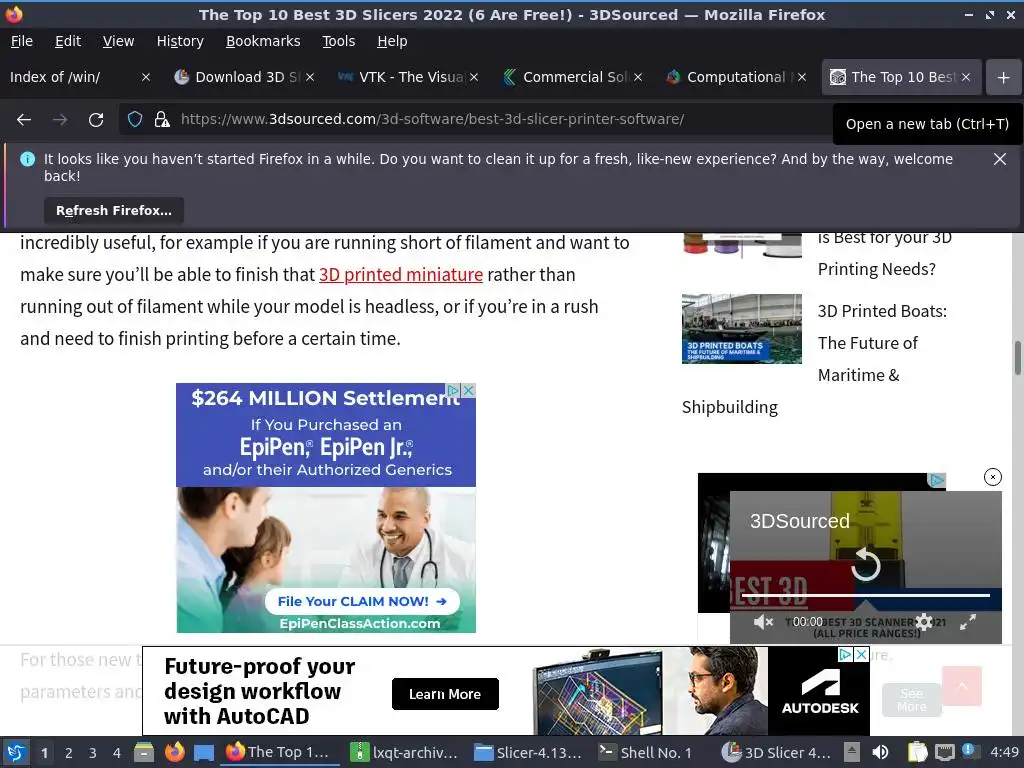Viewport: 1024px width, 768px height.
Task: Close the EpiPen settlement ad
Action: tap(468, 391)
